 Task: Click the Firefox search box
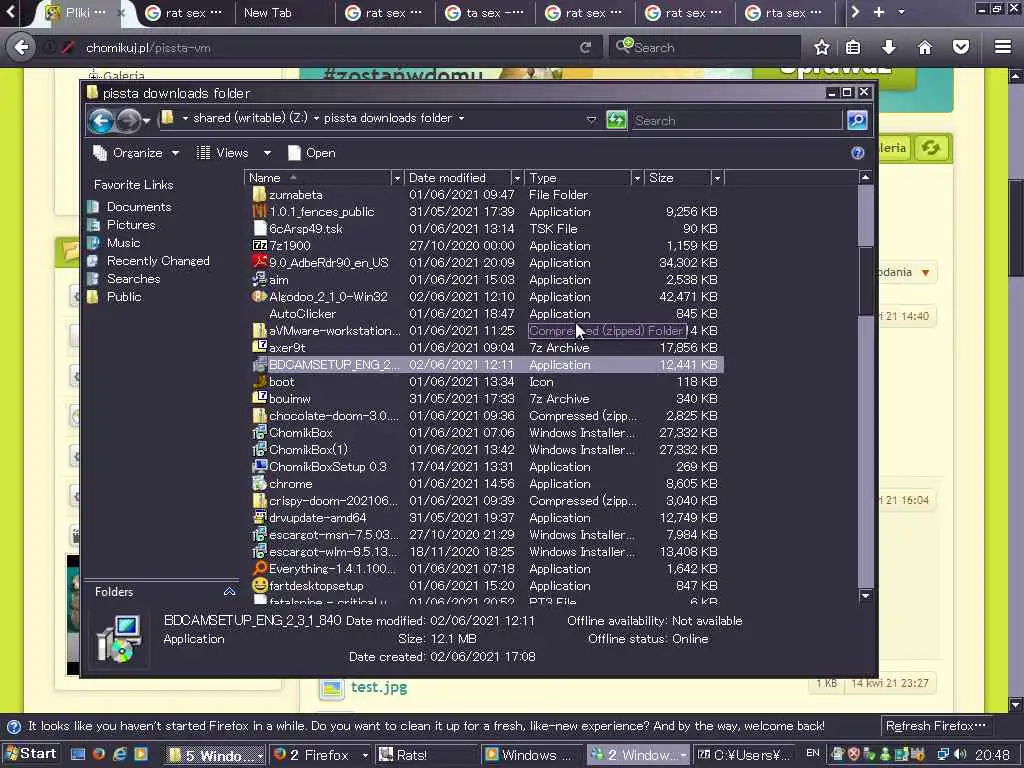(705, 47)
